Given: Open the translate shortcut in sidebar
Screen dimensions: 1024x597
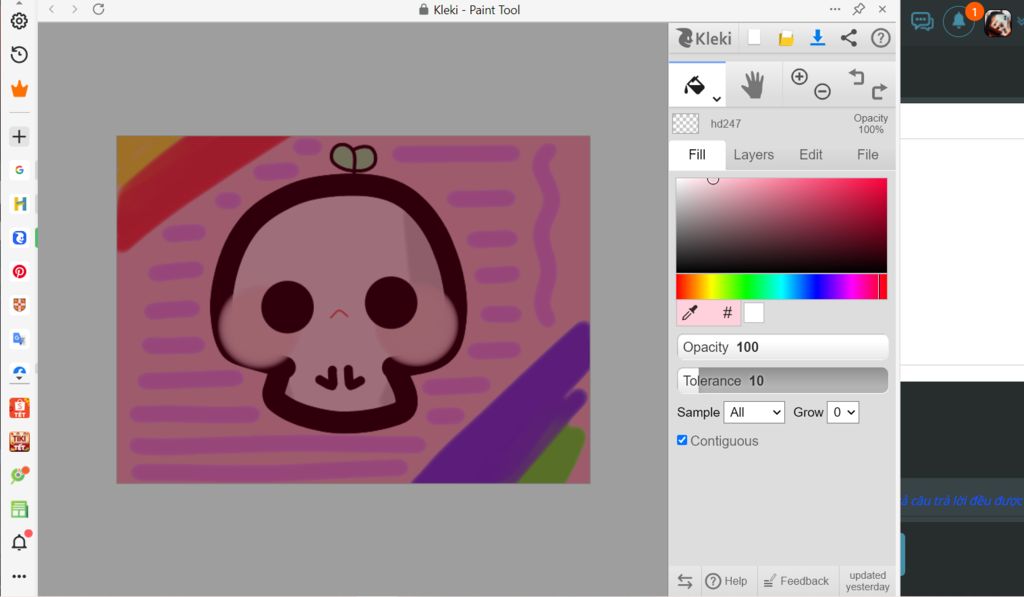Looking at the screenshot, I should pyautogui.click(x=19, y=339).
